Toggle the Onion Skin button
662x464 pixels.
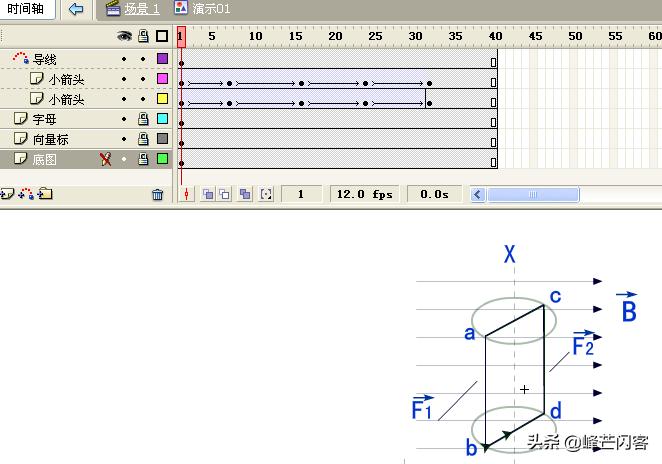208,194
